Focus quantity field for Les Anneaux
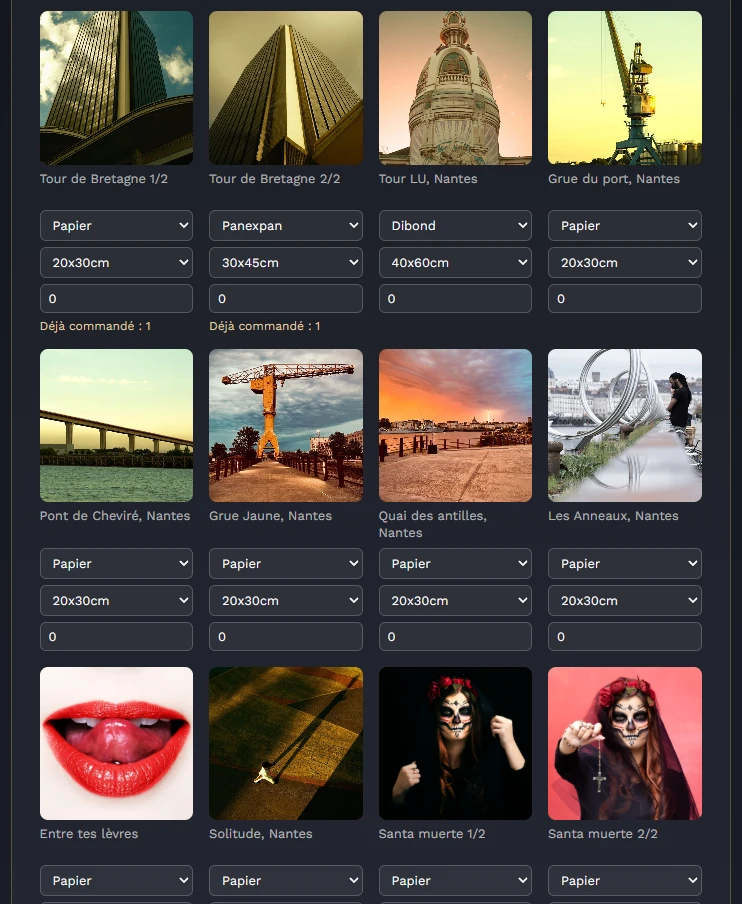The height and width of the screenshot is (904, 742). click(x=625, y=636)
